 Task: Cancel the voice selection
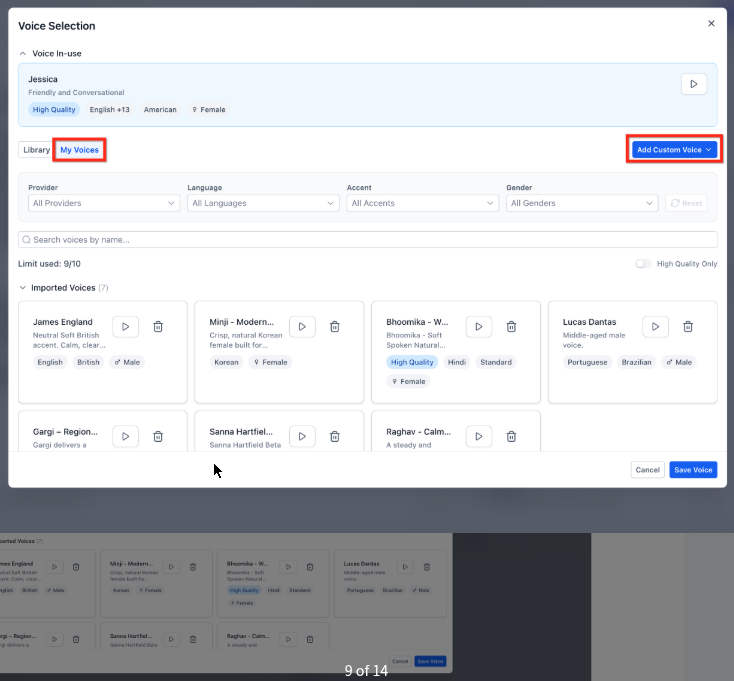click(x=647, y=470)
